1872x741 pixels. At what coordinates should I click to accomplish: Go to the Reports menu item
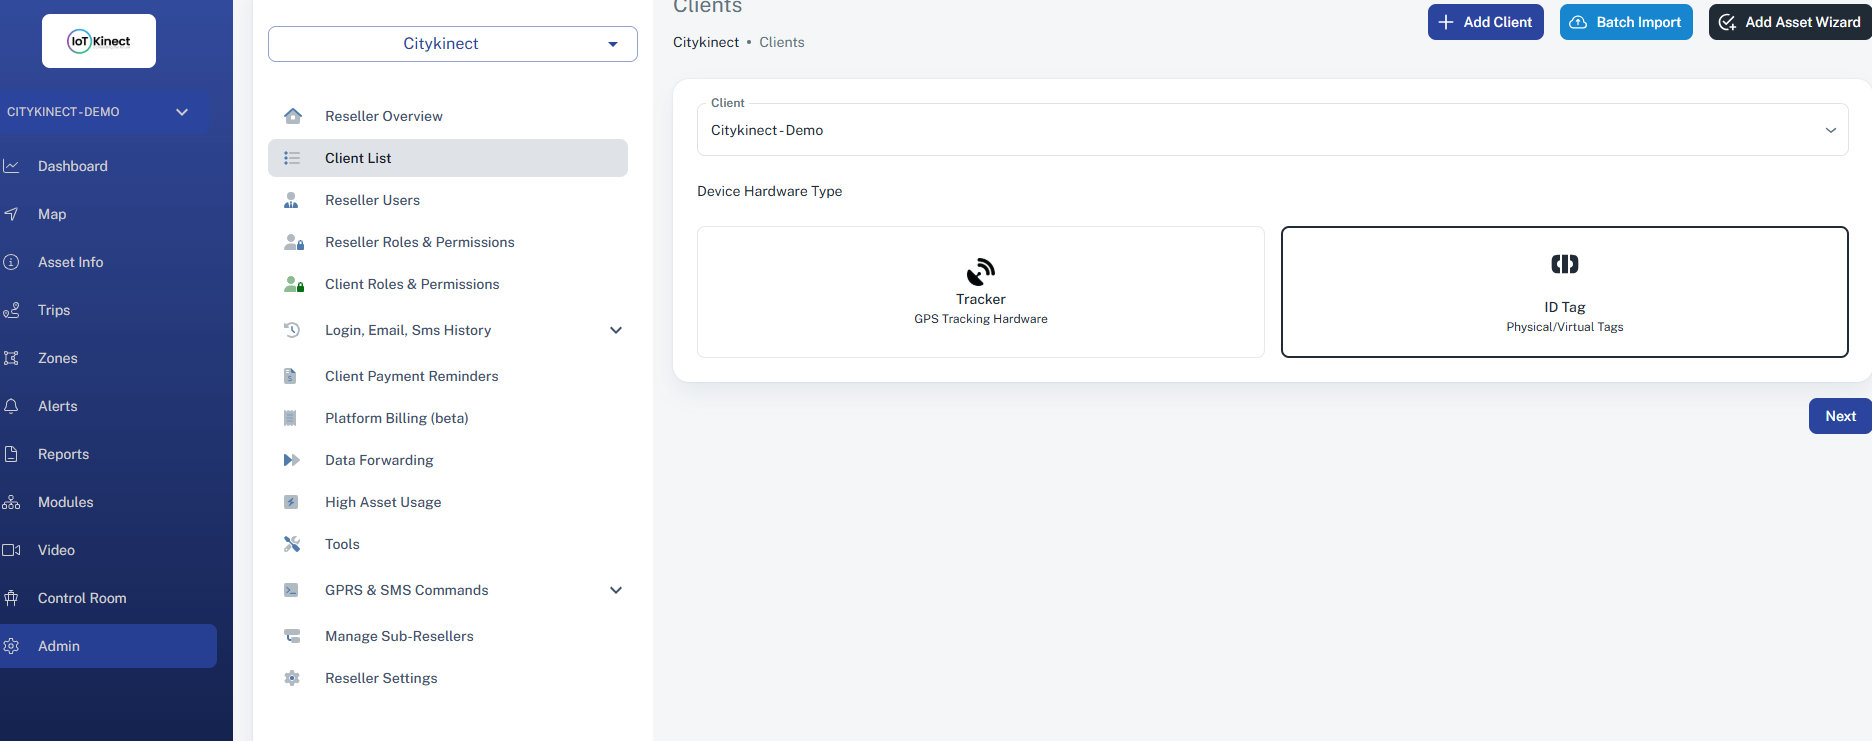[63, 454]
